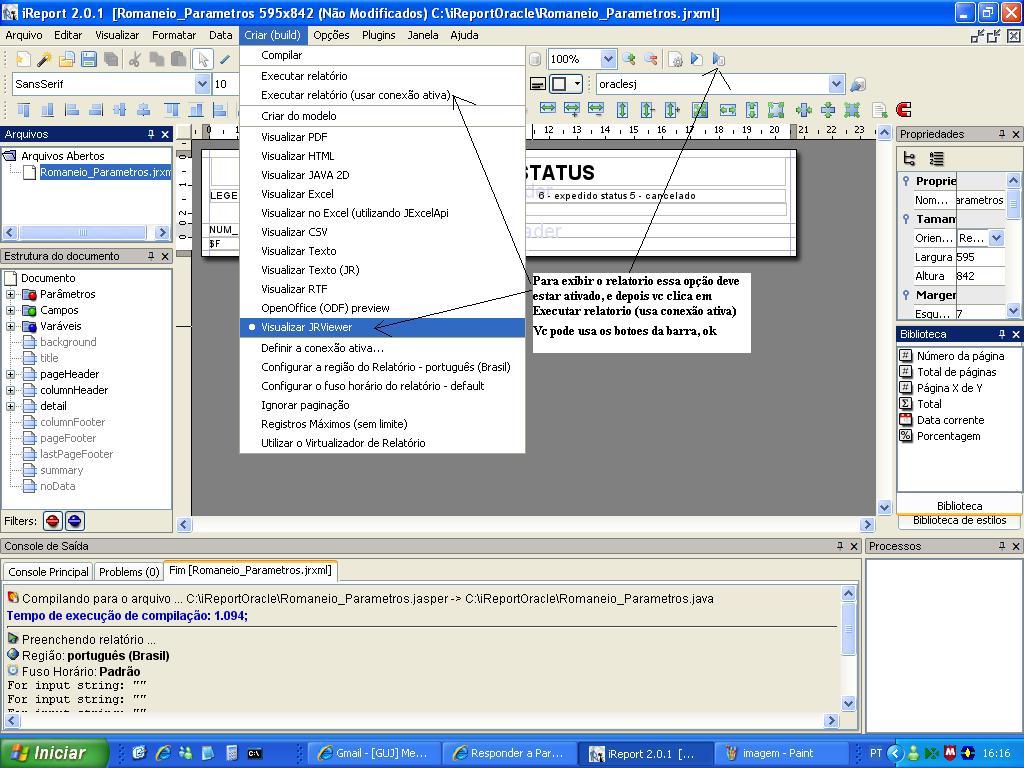1024x768 pixels.
Task: Open the Formatar menu
Action: point(174,35)
